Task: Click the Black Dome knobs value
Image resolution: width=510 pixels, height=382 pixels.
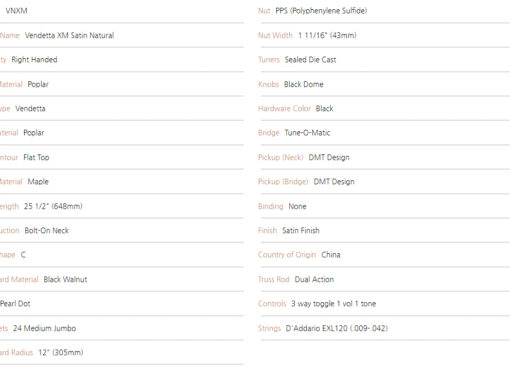Action: pos(304,84)
